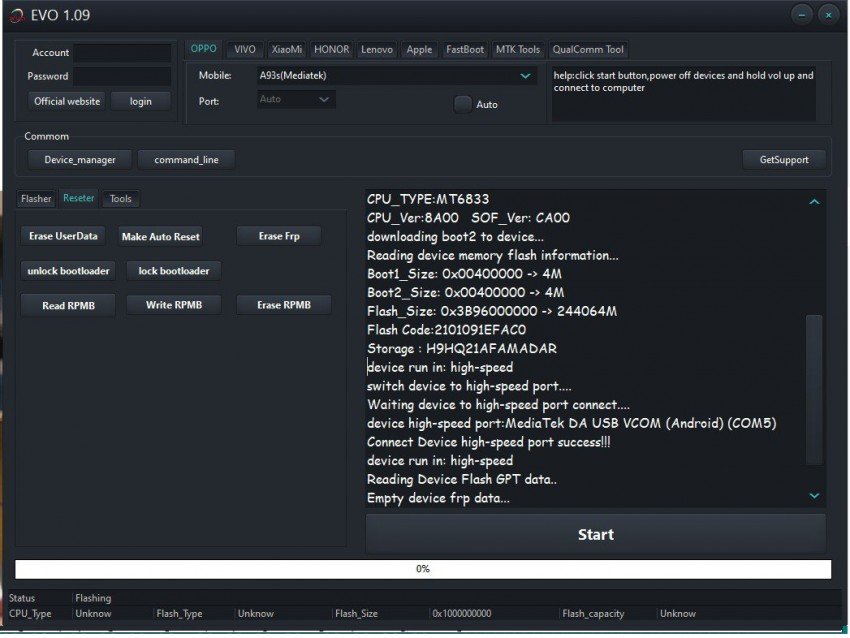The width and height of the screenshot is (850, 638).
Task: Select the Flasher tab
Action: pyautogui.click(x=36, y=198)
